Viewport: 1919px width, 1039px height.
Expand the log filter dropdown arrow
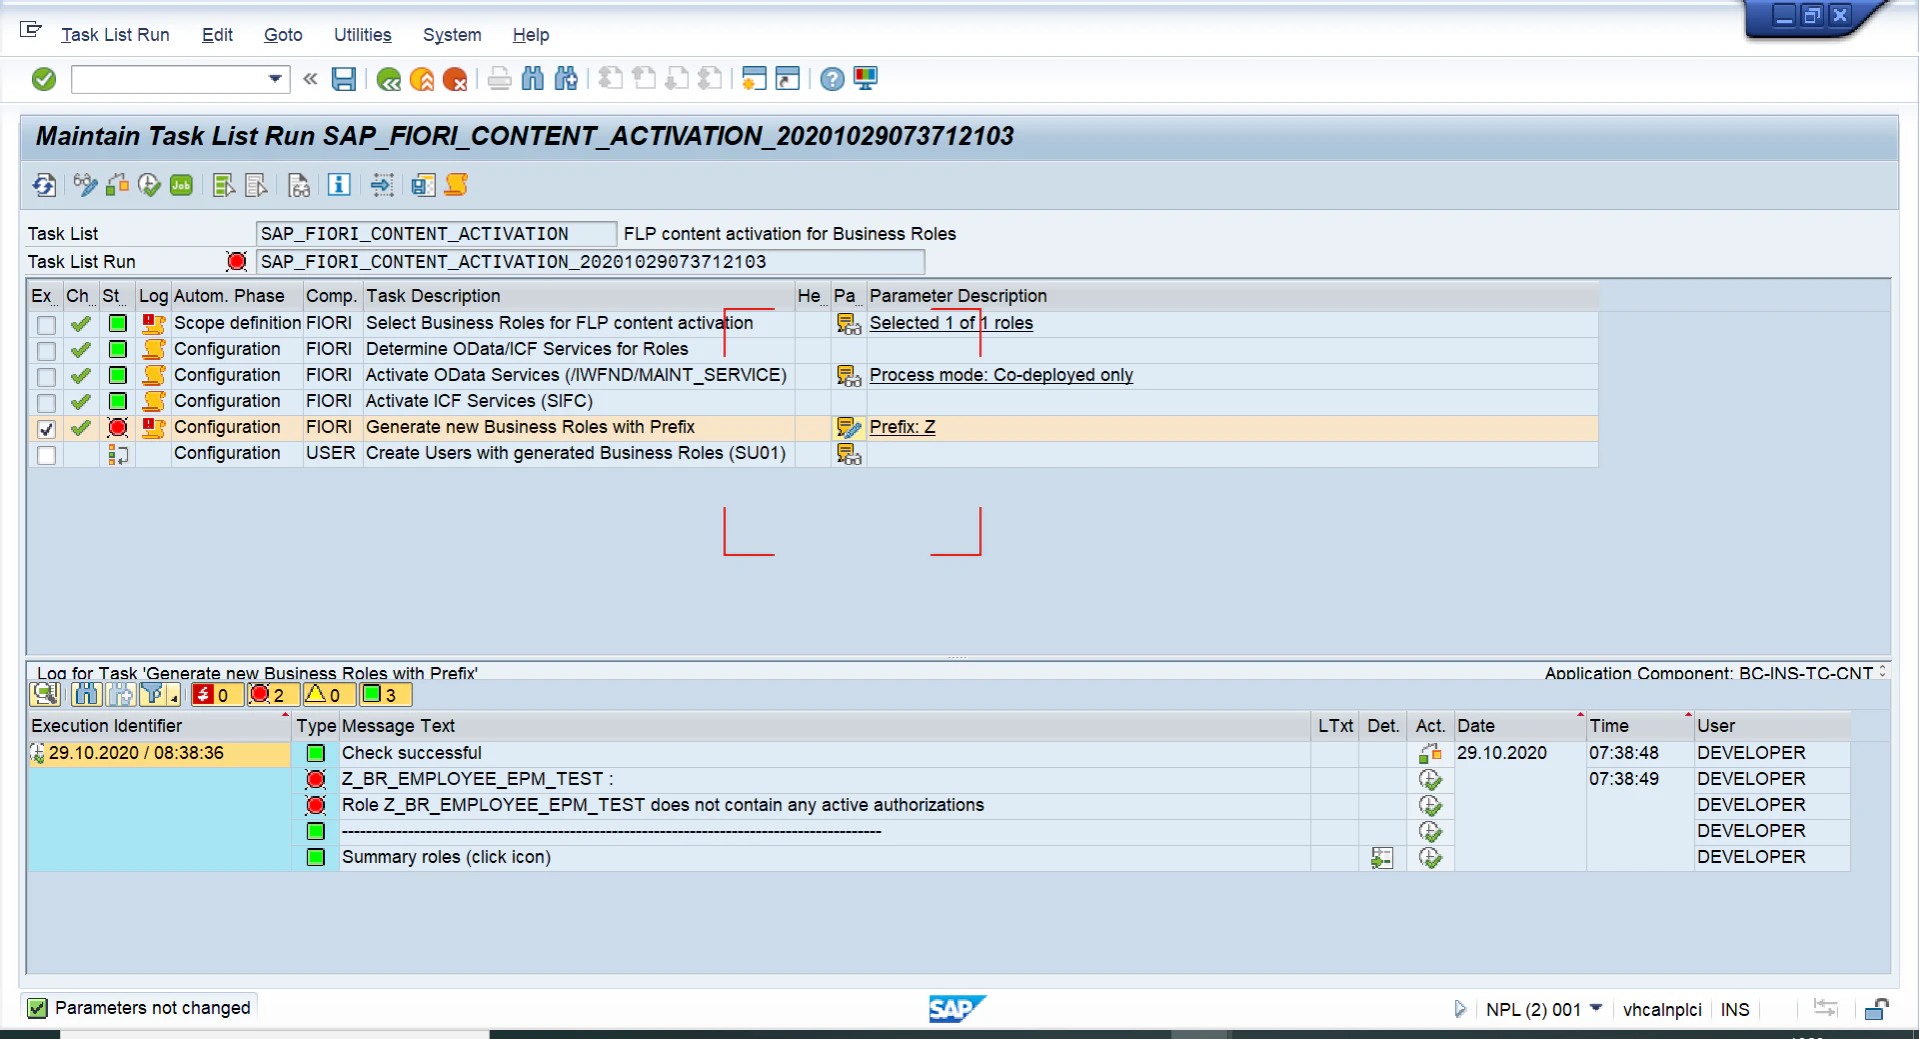[174, 697]
